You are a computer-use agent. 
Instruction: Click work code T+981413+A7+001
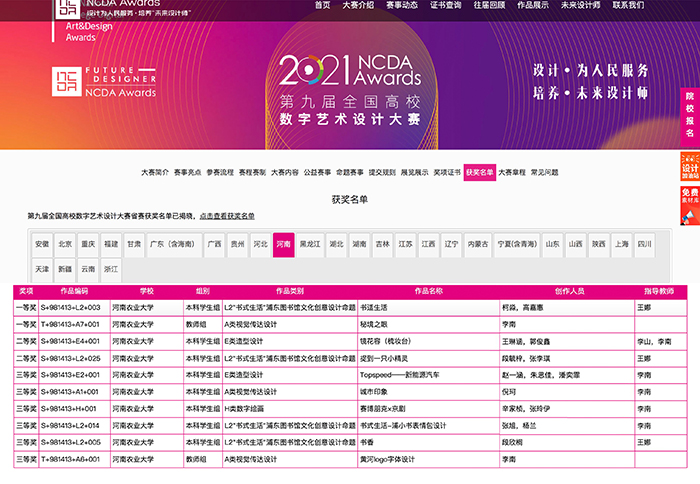[71, 325]
